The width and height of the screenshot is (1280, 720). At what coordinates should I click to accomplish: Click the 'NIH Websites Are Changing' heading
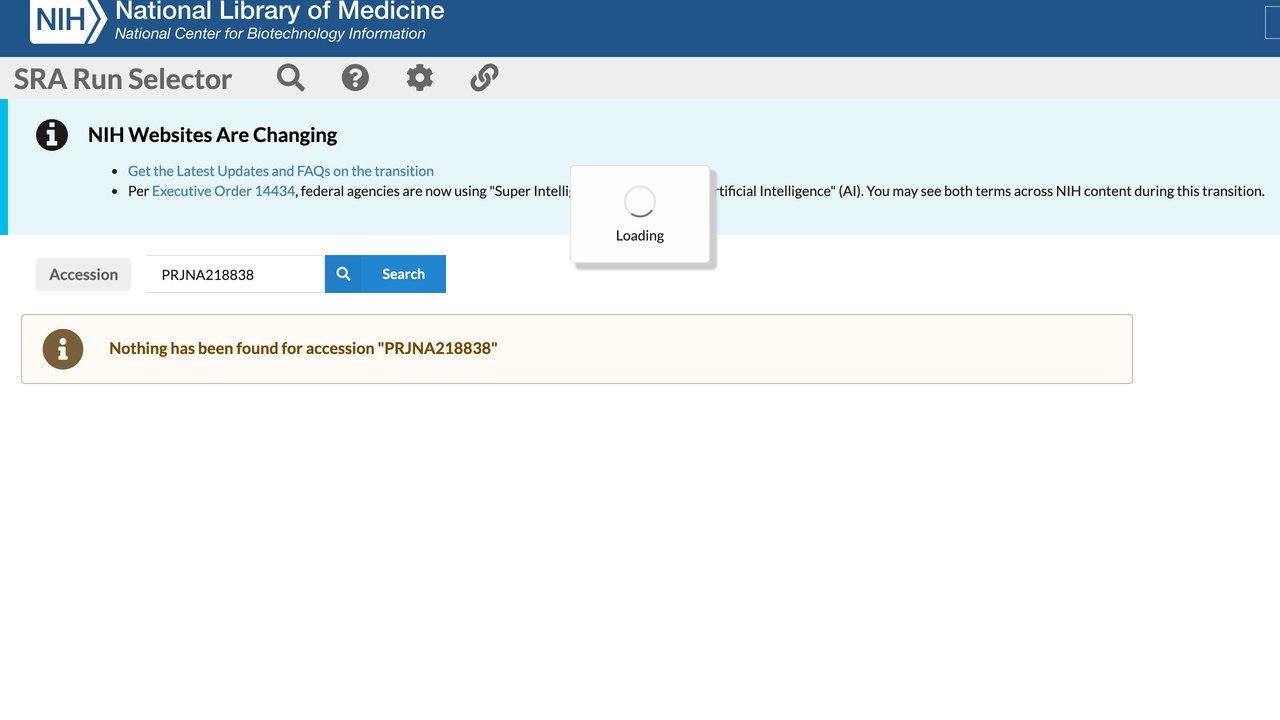(x=212, y=135)
